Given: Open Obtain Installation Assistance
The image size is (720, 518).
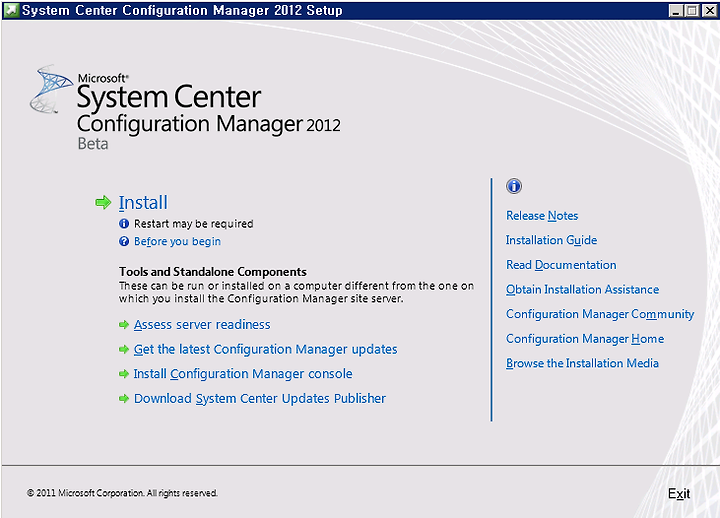Looking at the screenshot, I should point(582,290).
